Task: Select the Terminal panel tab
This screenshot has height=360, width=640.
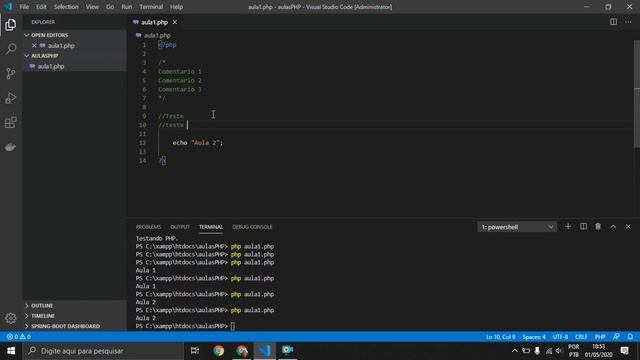Action: pyautogui.click(x=211, y=227)
